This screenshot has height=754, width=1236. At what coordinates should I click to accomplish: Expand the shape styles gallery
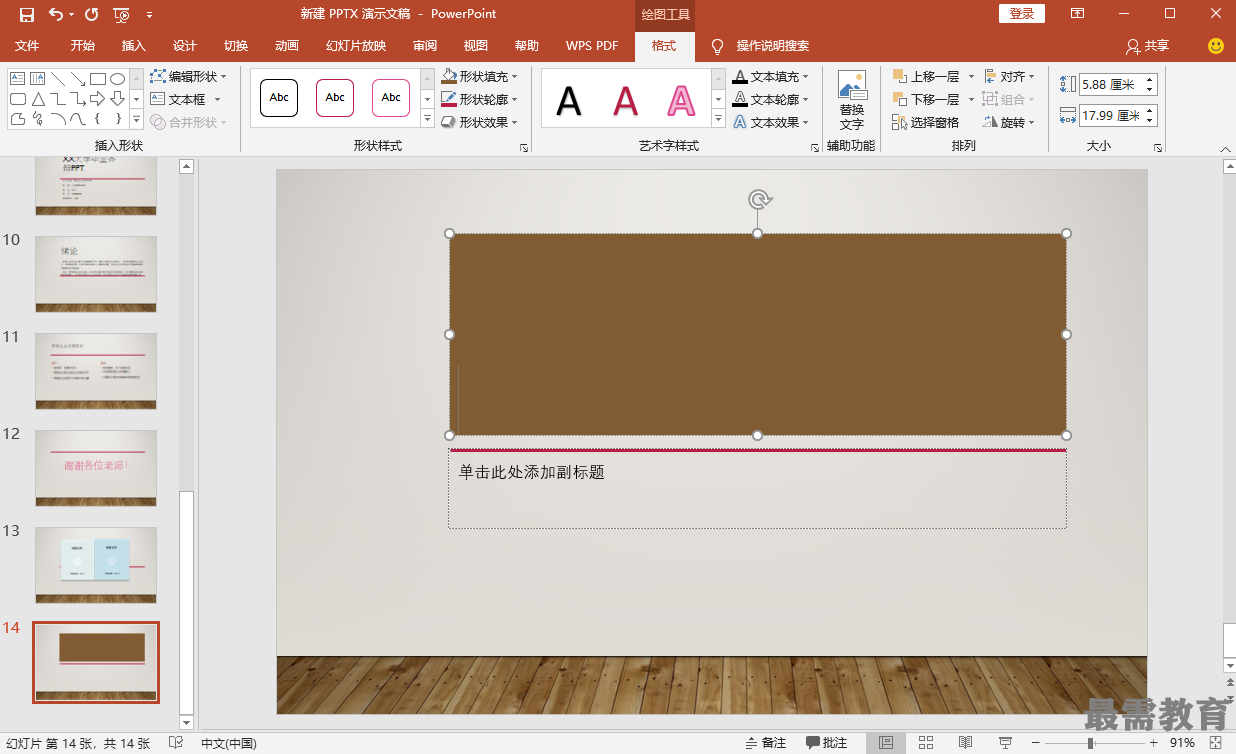pyautogui.click(x=427, y=119)
